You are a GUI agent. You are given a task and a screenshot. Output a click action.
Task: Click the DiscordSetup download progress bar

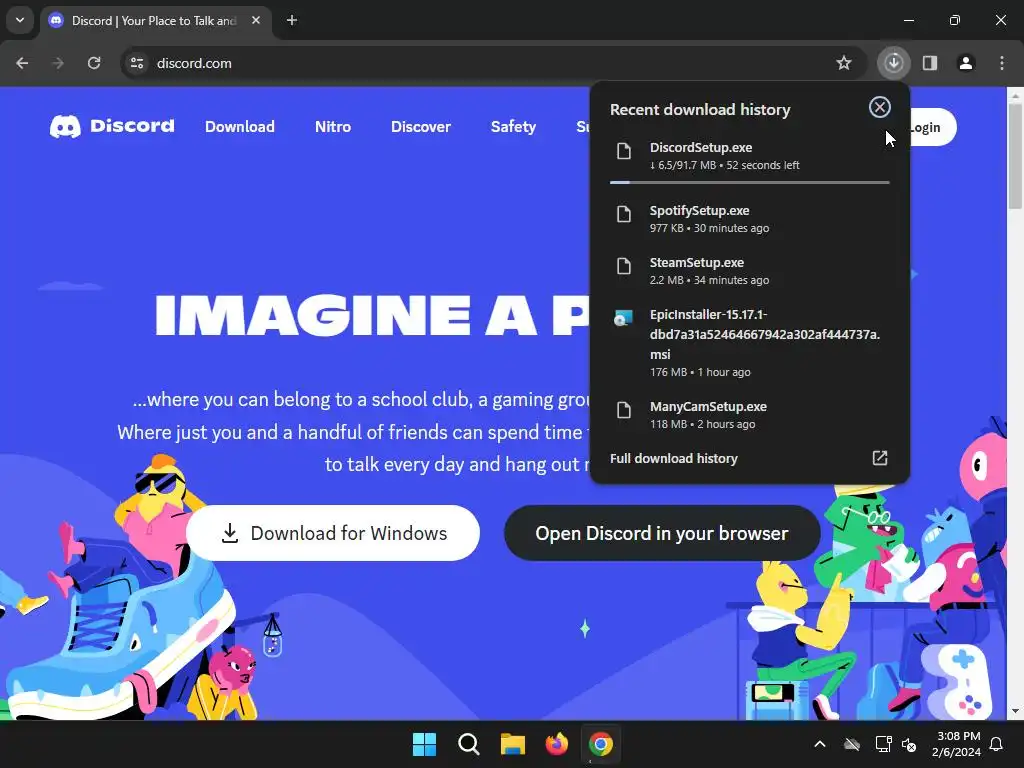750,182
